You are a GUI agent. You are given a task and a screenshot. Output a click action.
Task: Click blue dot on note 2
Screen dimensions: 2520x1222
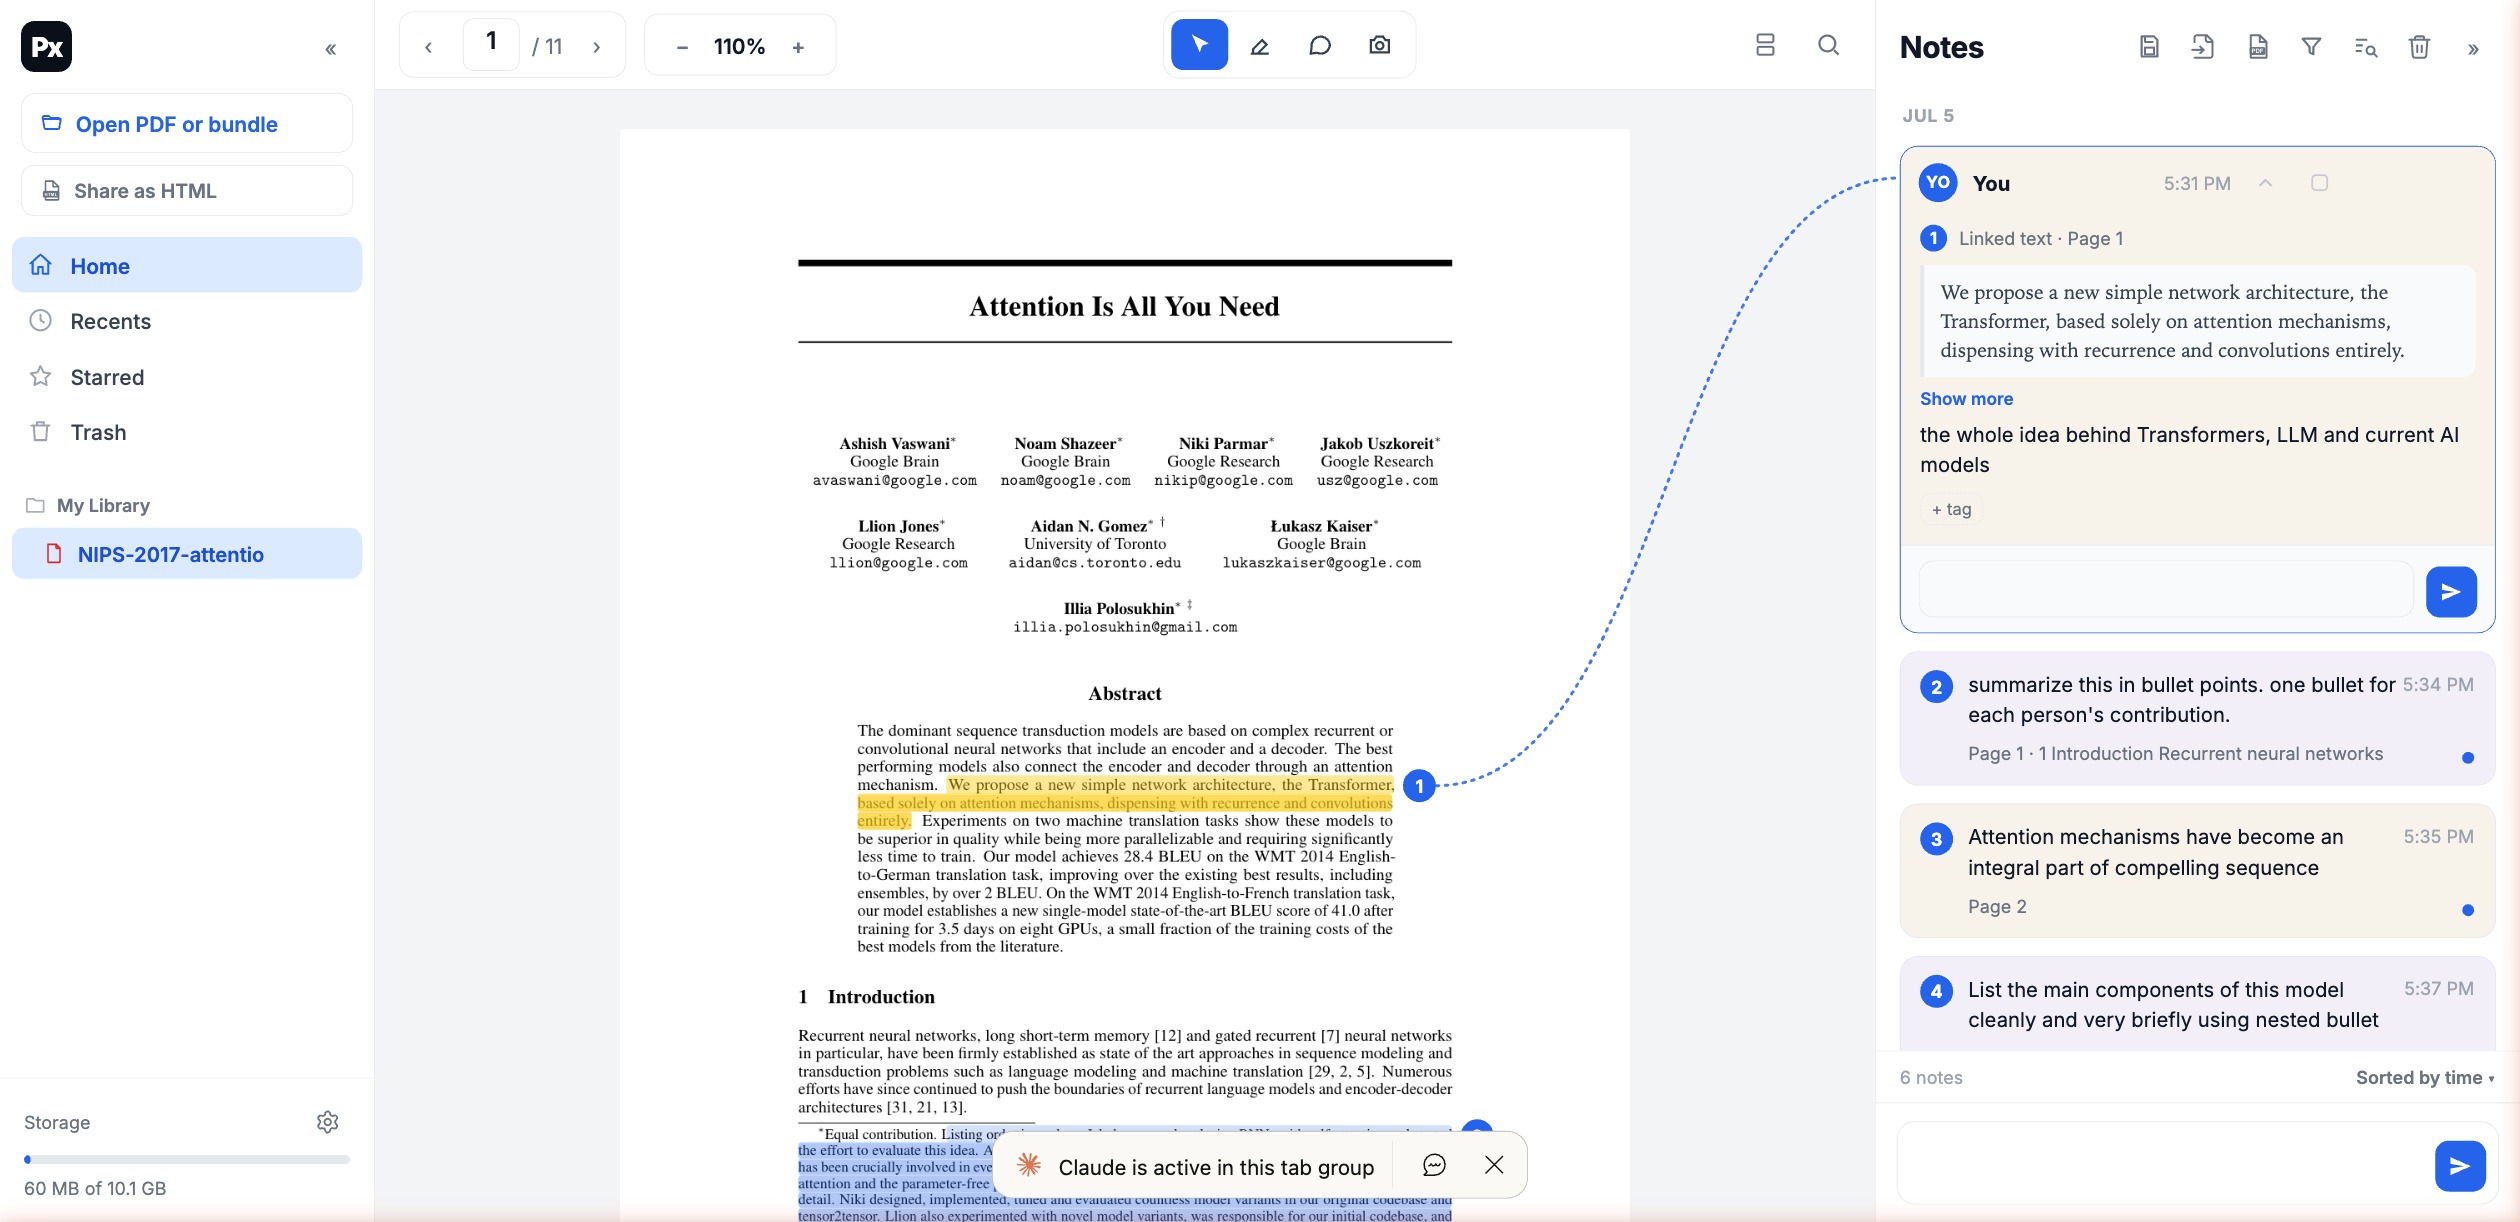click(2467, 757)
